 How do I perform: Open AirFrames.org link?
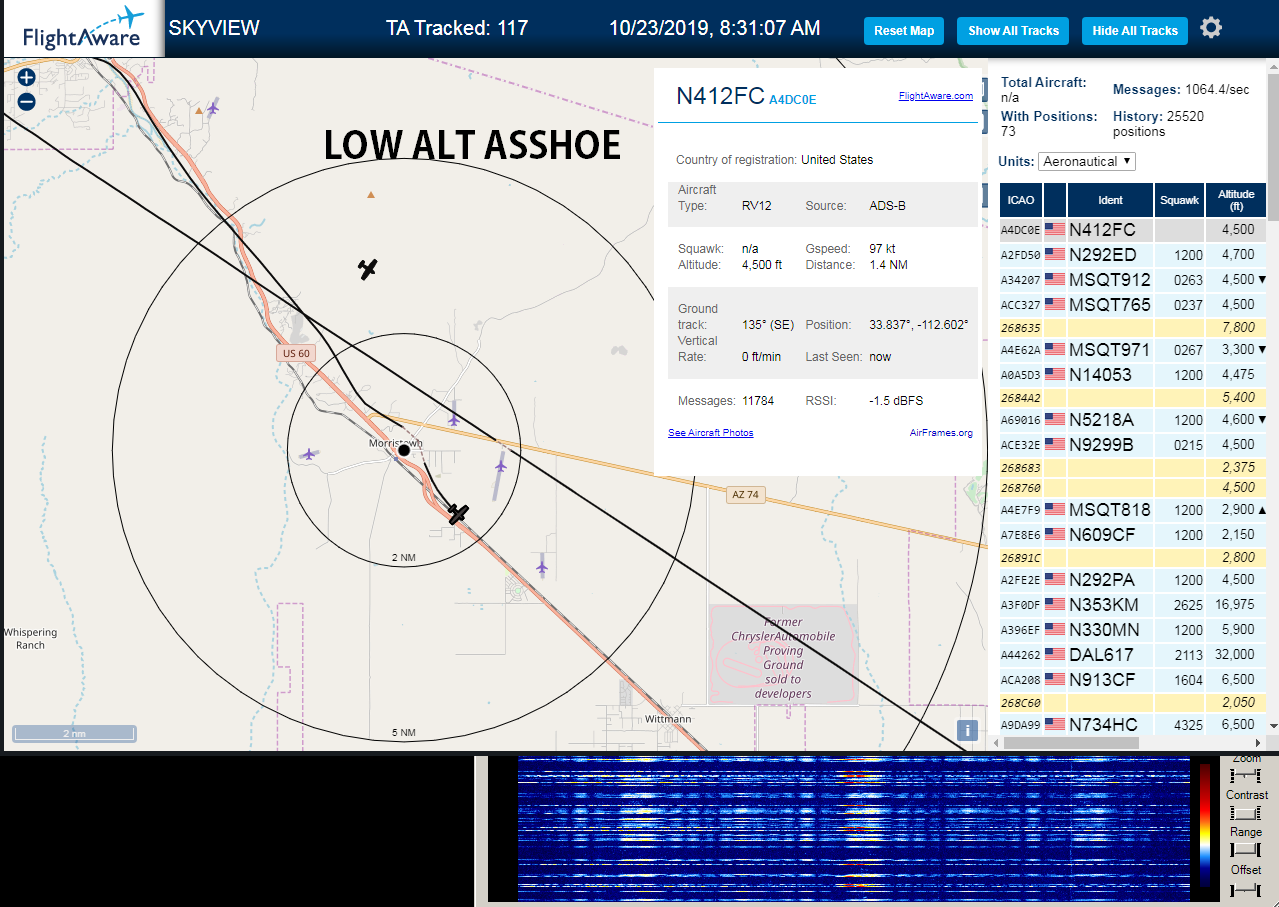coord(941,433)
